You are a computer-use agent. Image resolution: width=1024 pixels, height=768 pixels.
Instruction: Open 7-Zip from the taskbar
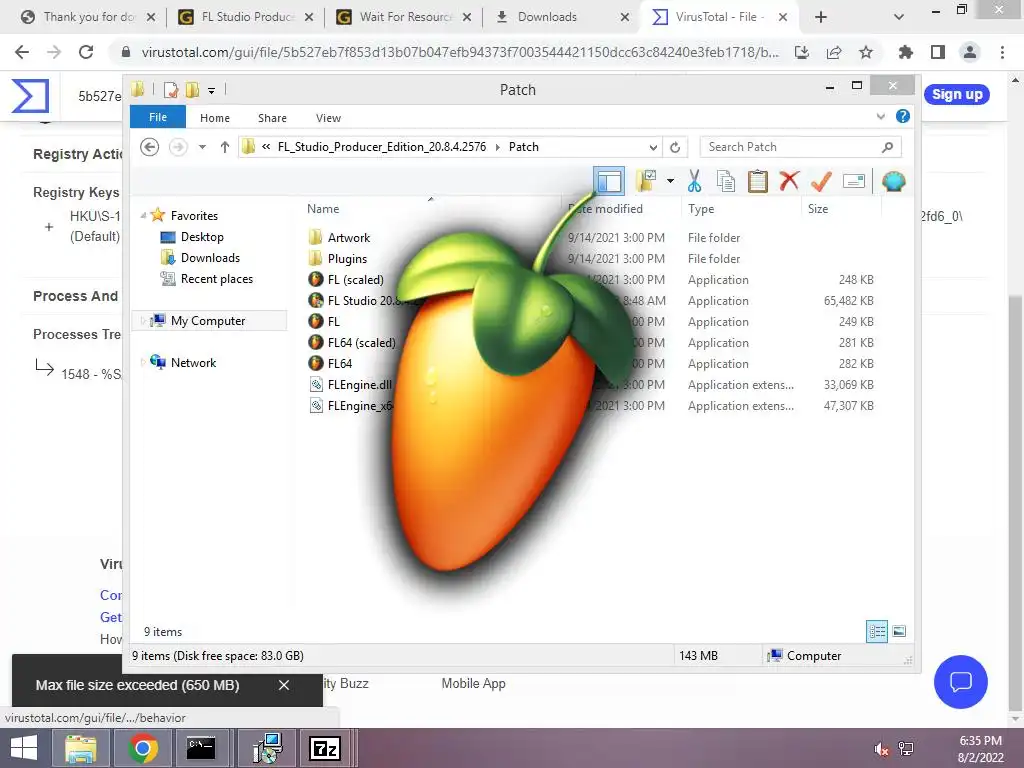(x=325, y=748)
